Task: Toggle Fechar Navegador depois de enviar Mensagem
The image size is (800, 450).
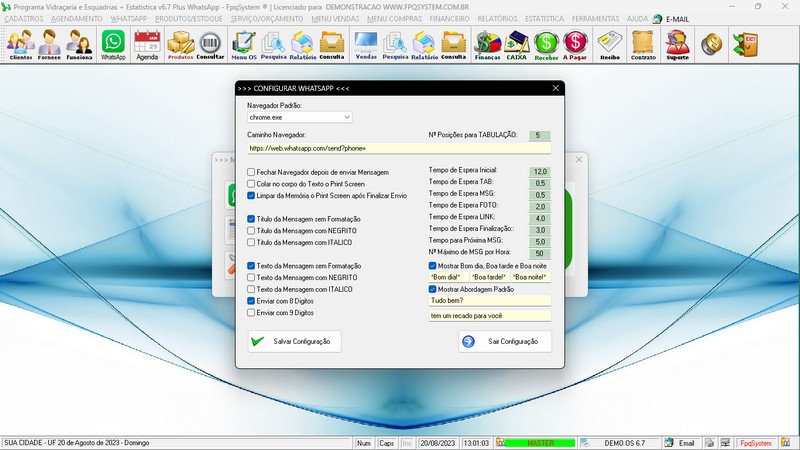Action: pos(251,172)
